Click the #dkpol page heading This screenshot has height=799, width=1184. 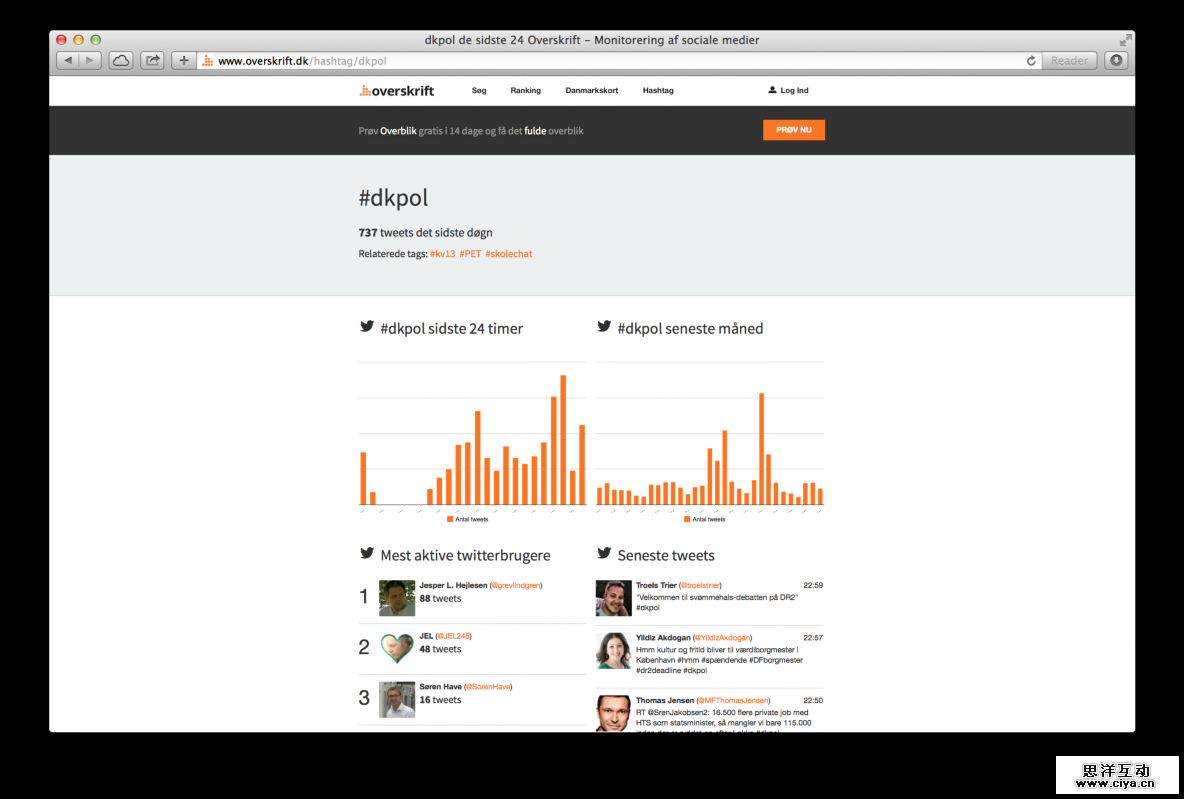[x=393, y=198]
